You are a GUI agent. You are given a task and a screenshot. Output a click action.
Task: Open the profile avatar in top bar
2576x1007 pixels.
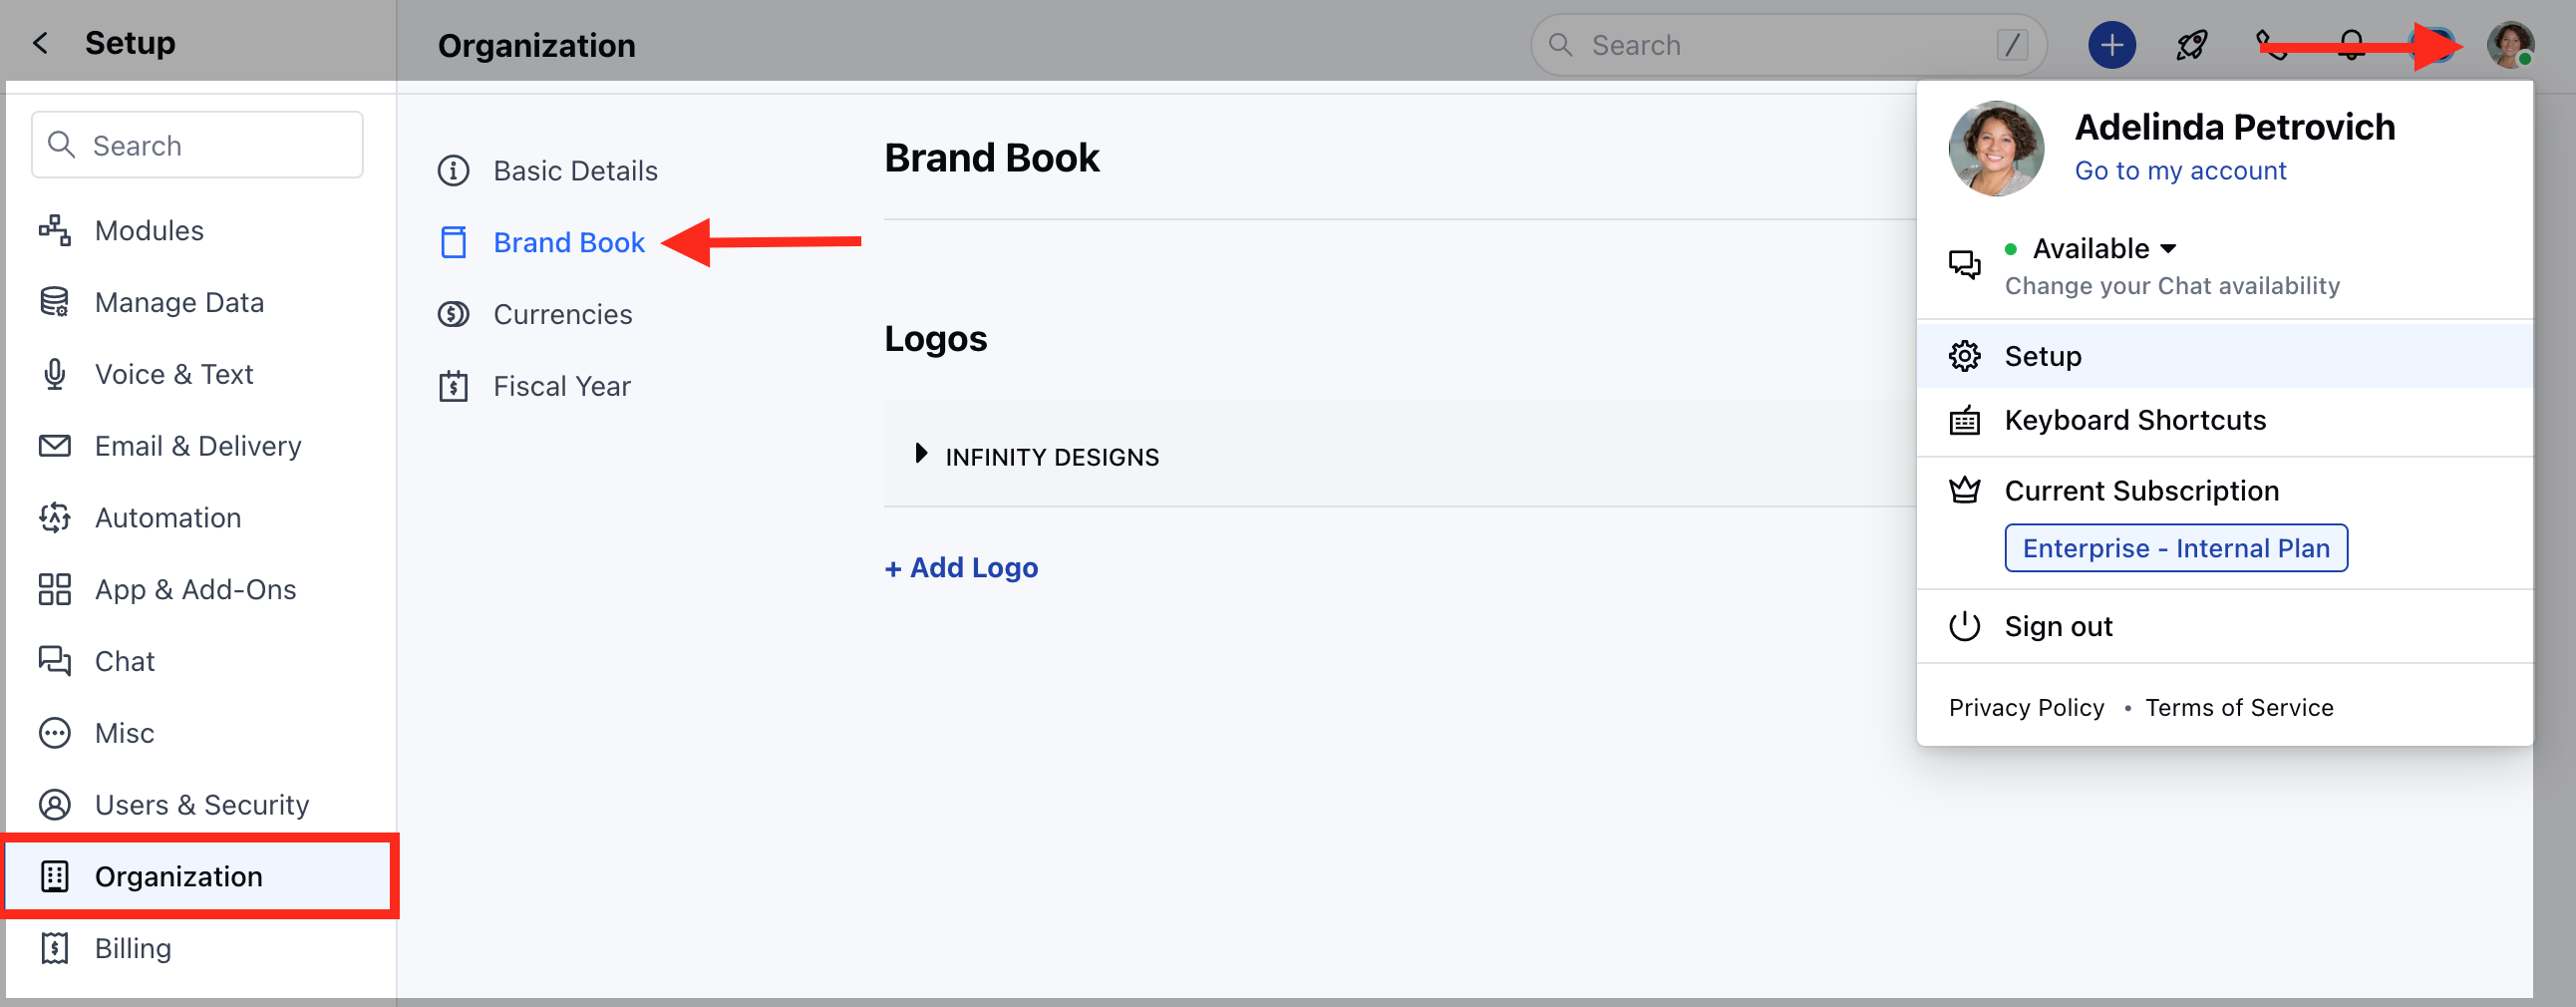(2510, 45)
